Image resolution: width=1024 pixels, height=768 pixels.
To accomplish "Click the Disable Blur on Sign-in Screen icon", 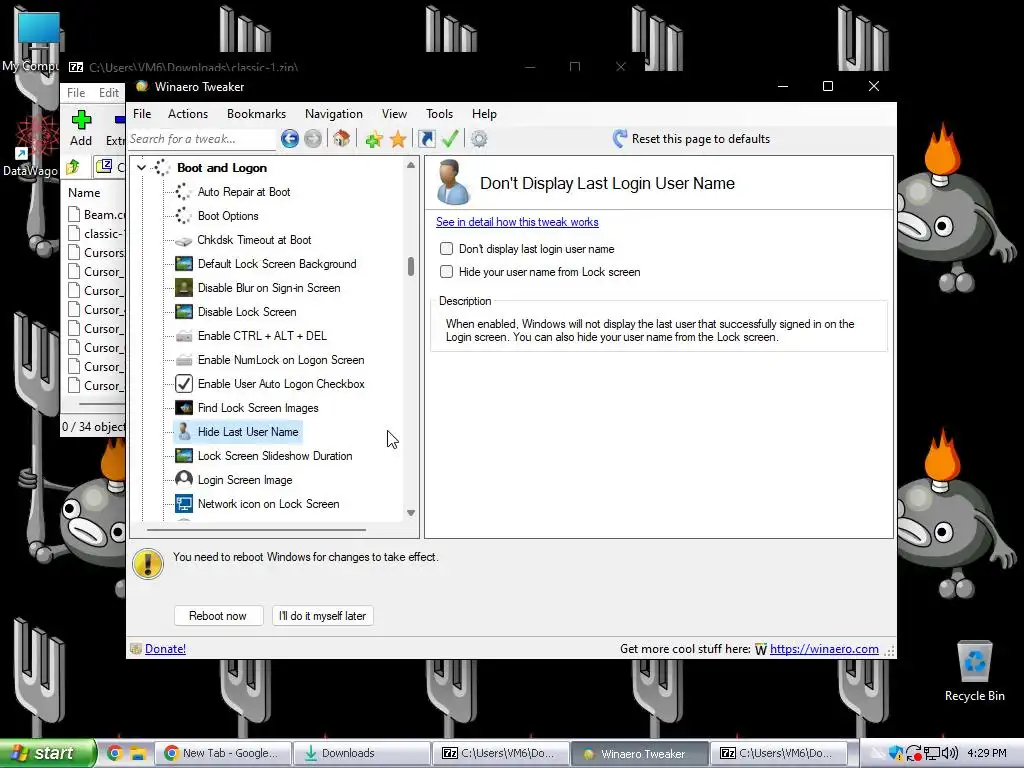I will tap(184, 288).
